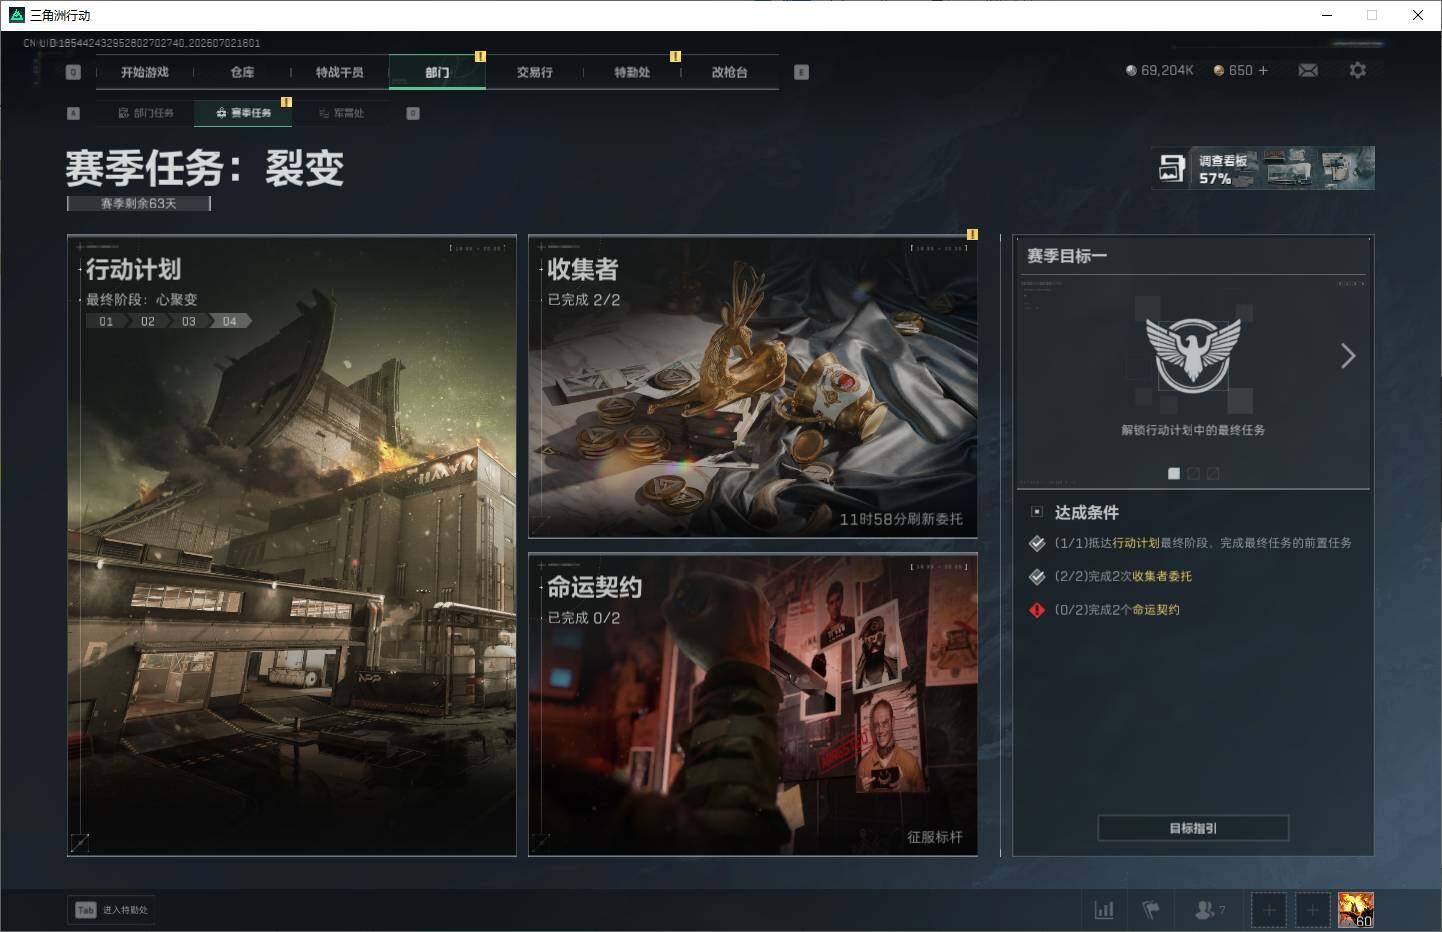Open the level 60 player avatar

click(x=1356, y=910)
